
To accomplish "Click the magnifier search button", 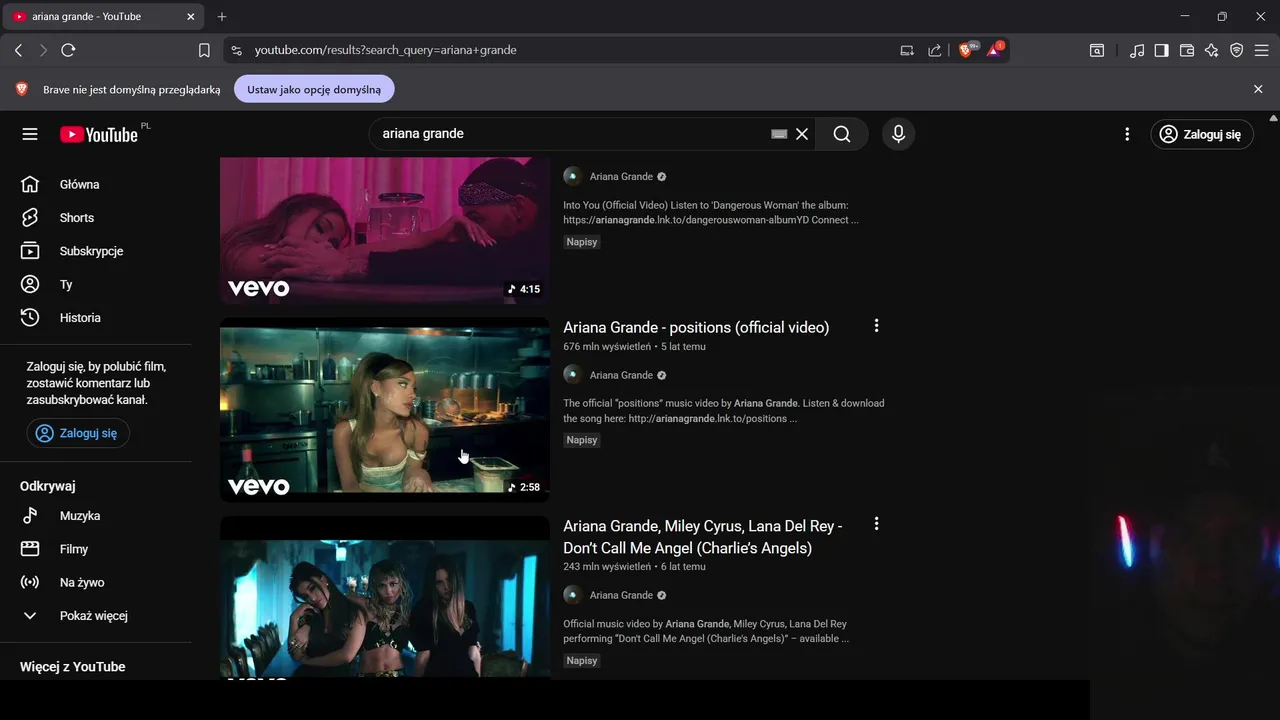I will 842,134.
